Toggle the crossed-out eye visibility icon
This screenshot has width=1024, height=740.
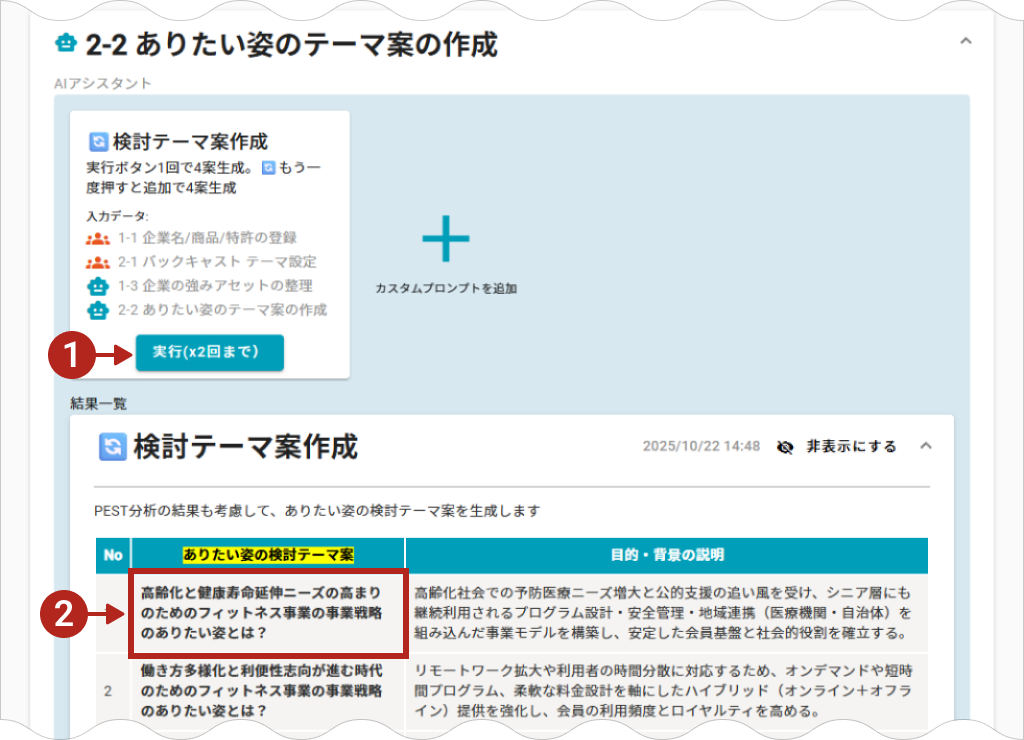click(x=785, y=447)
